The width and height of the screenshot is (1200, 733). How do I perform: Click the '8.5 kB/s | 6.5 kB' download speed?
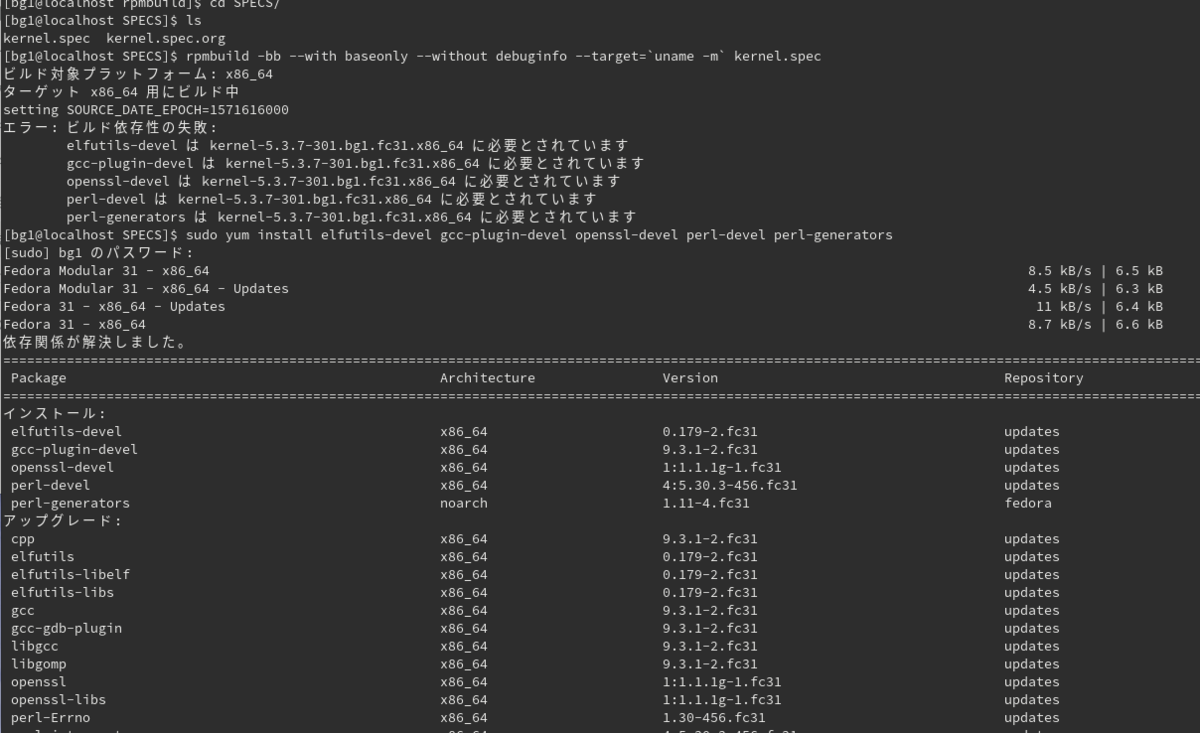tap(1095, 271)
